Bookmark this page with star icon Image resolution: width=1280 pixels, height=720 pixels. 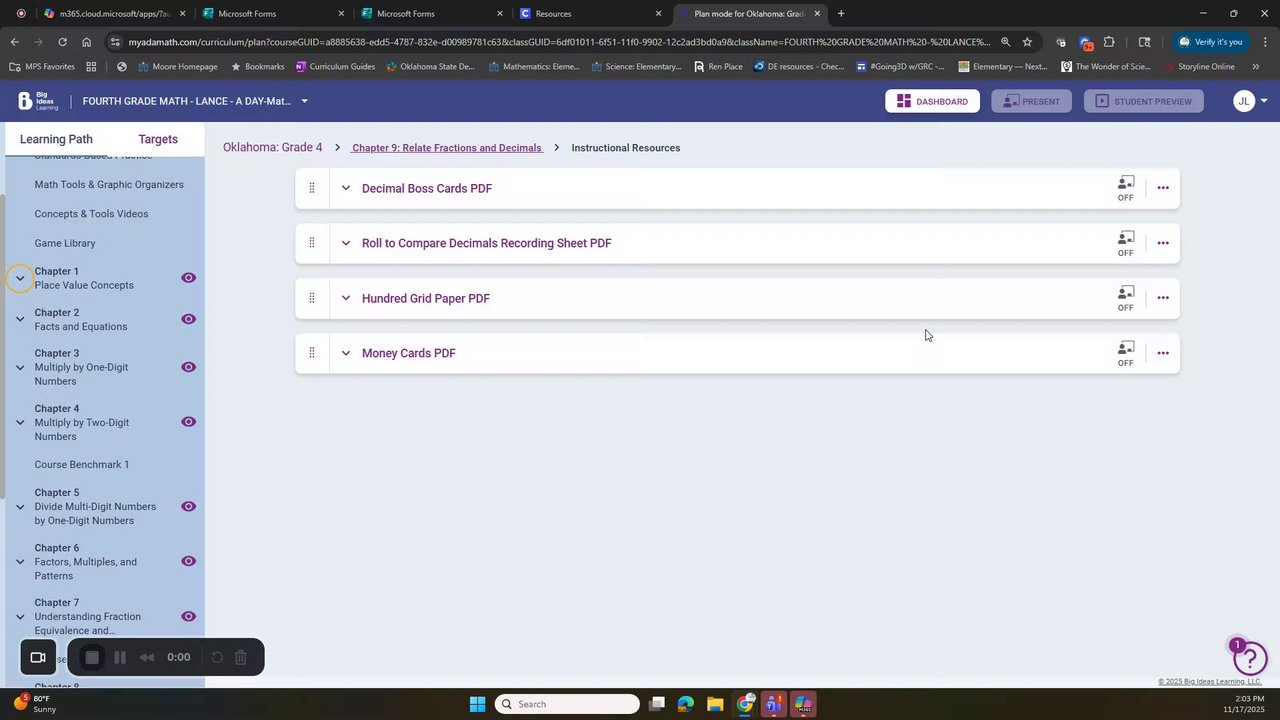(x=1027, y=42)
